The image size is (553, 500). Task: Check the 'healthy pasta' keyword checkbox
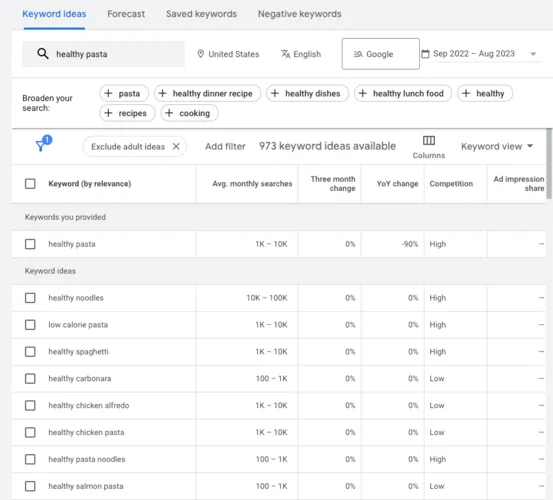coord(30,244)
